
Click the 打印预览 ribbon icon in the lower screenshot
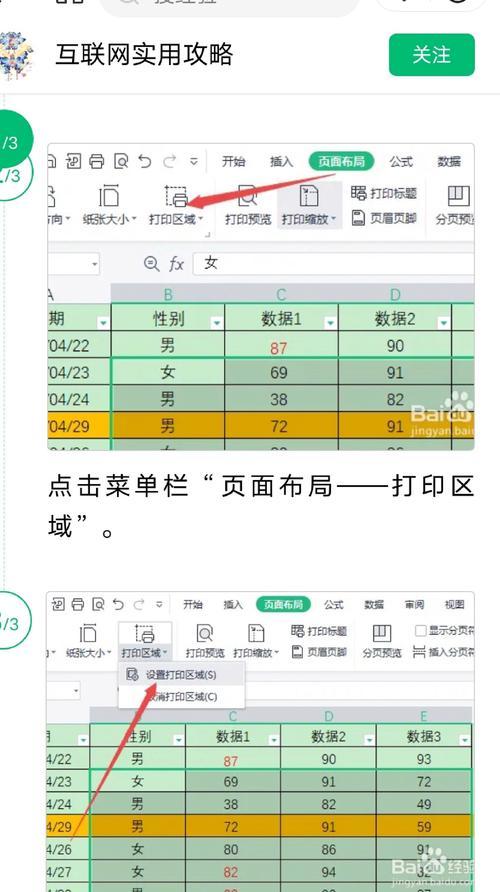[x=205, y=634]
